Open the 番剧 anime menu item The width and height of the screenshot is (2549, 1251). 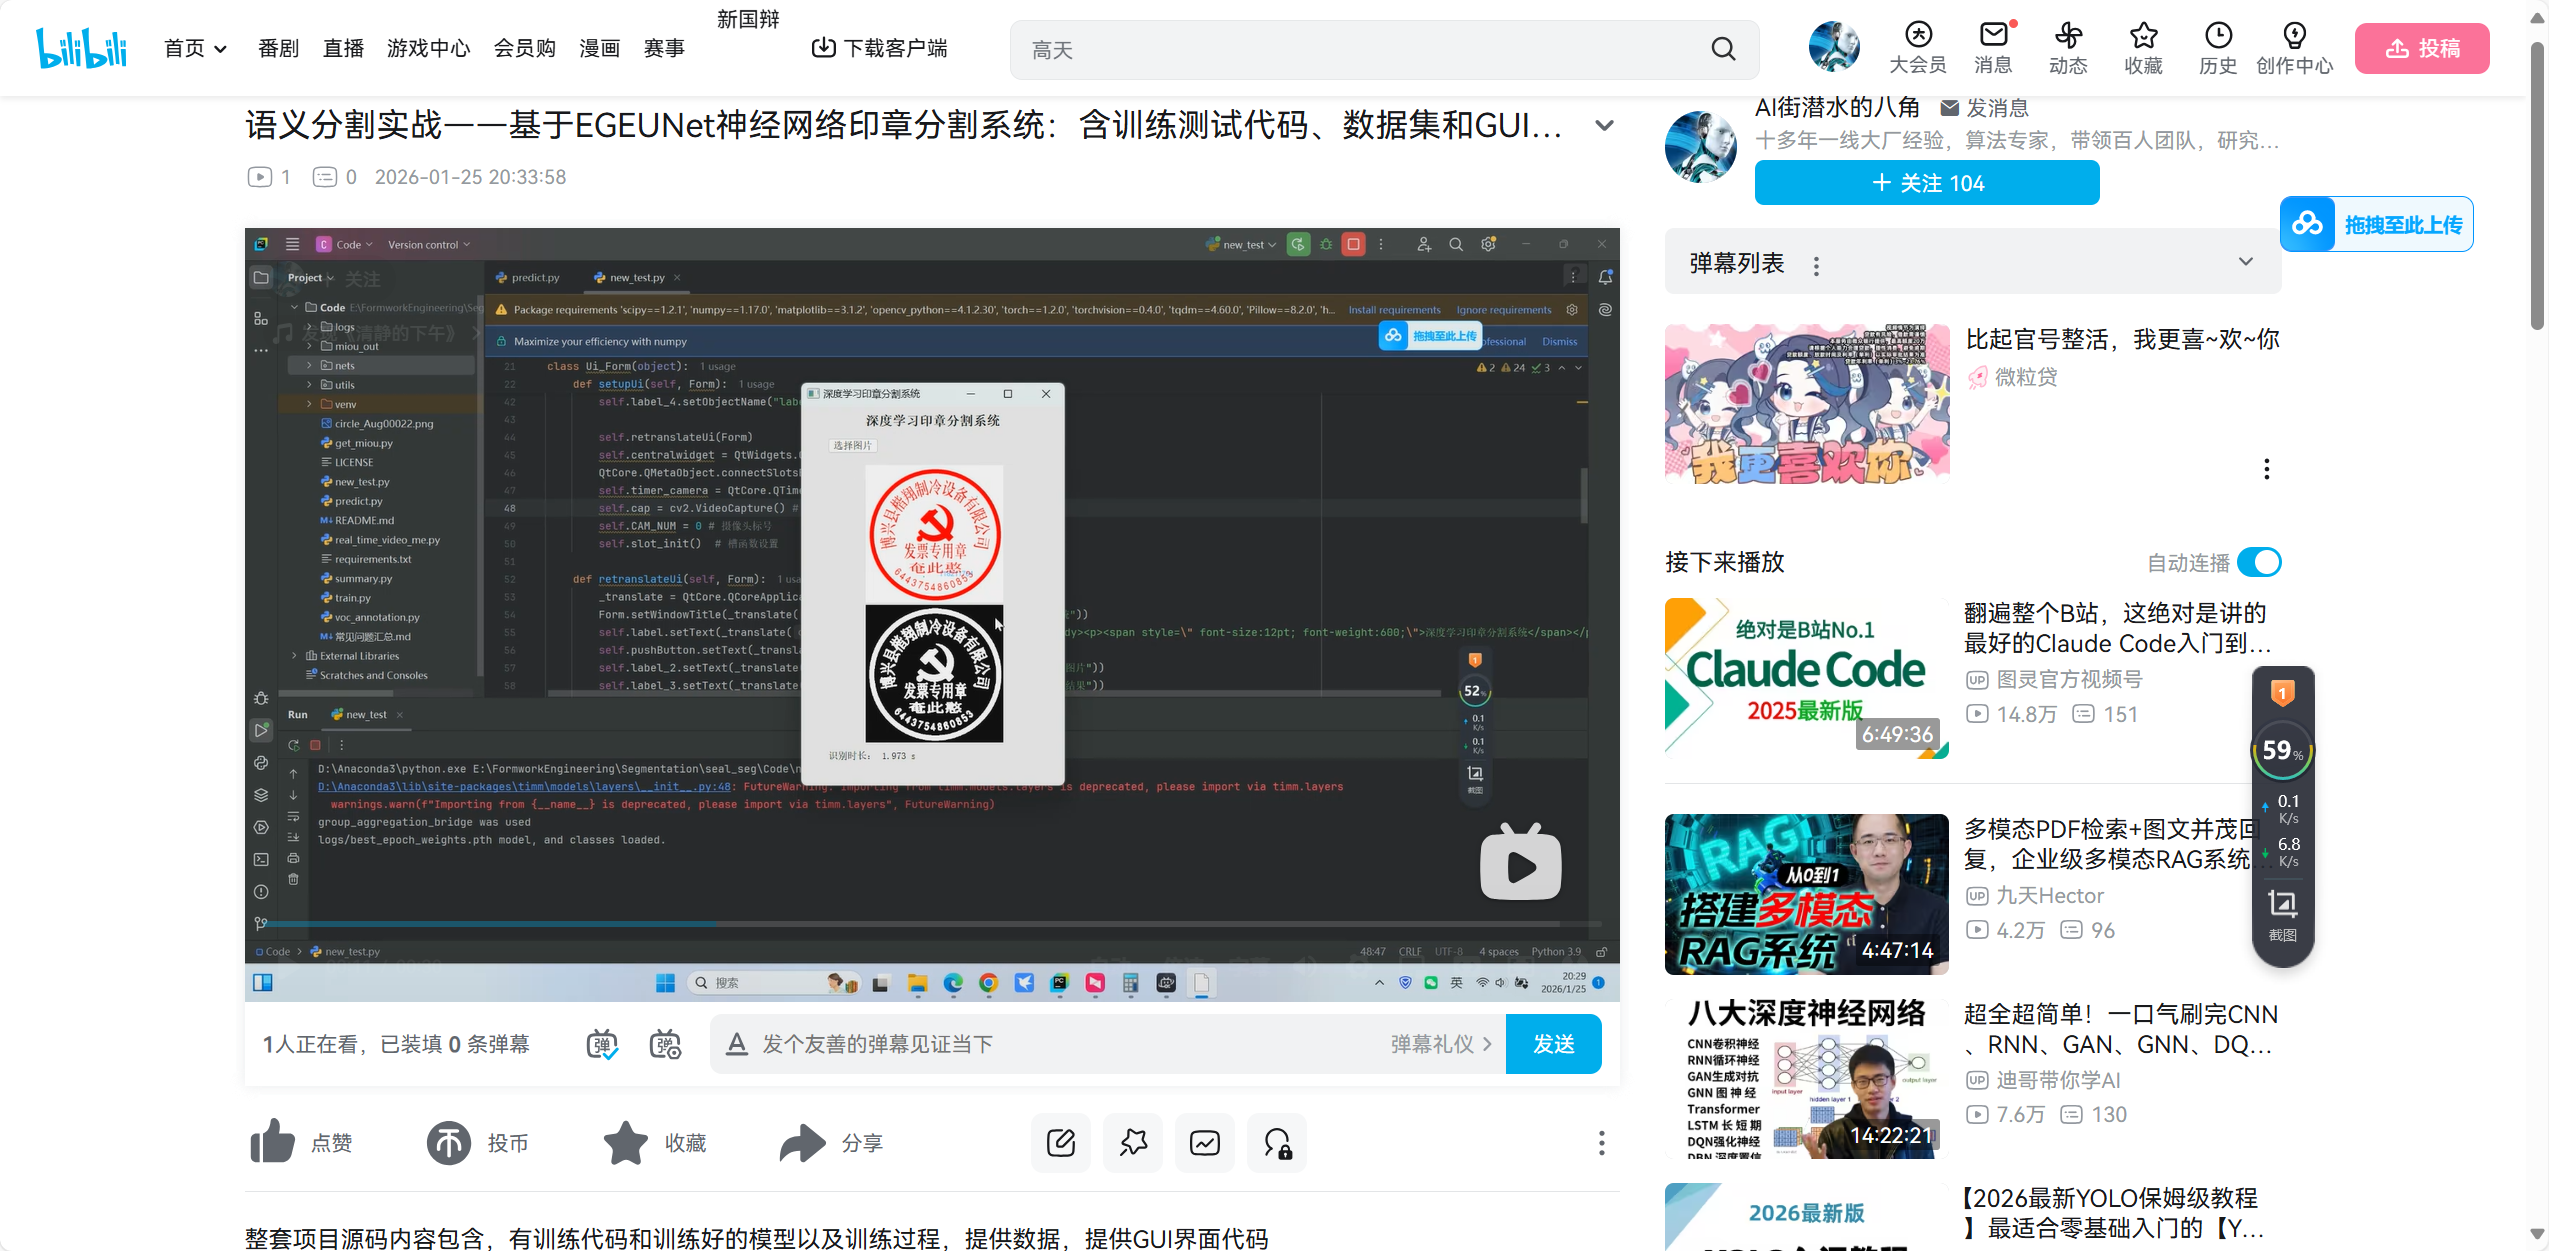278,48
